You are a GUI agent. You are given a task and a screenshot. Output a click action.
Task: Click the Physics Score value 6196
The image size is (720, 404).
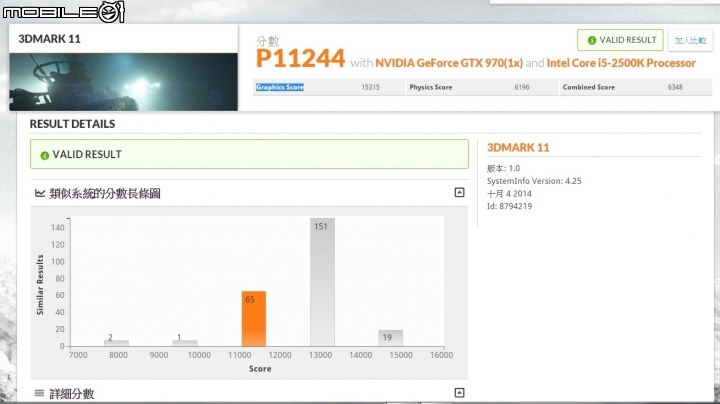(x=522, y=87)
